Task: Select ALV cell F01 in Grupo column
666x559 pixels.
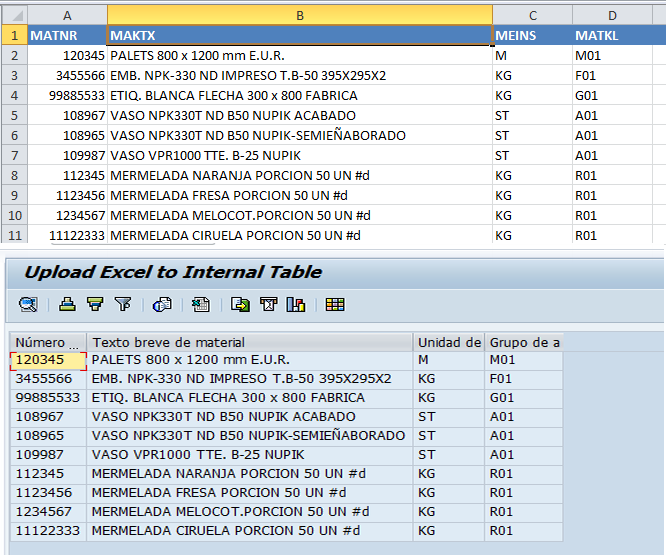Action: (524, 379)
